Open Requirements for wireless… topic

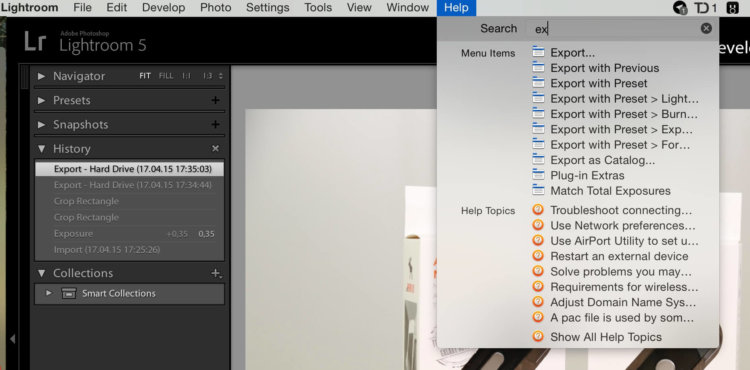click(x=625, y=287)
